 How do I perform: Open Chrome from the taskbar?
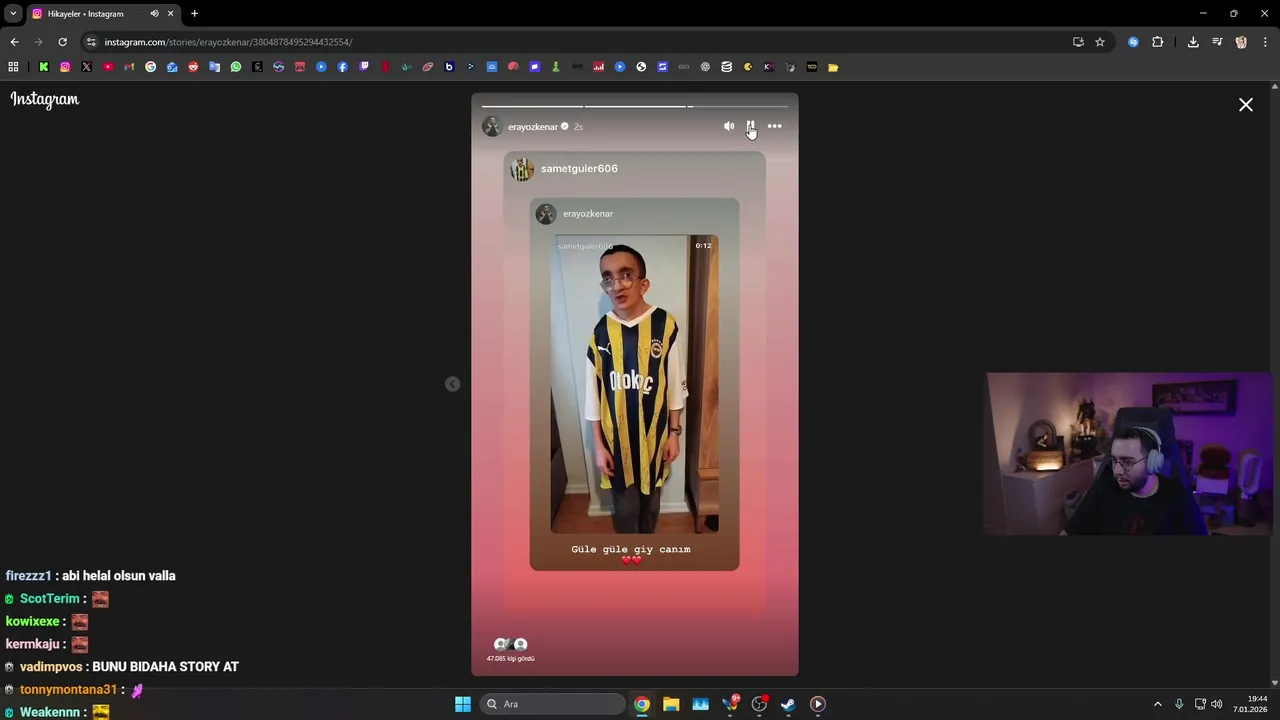642,704
